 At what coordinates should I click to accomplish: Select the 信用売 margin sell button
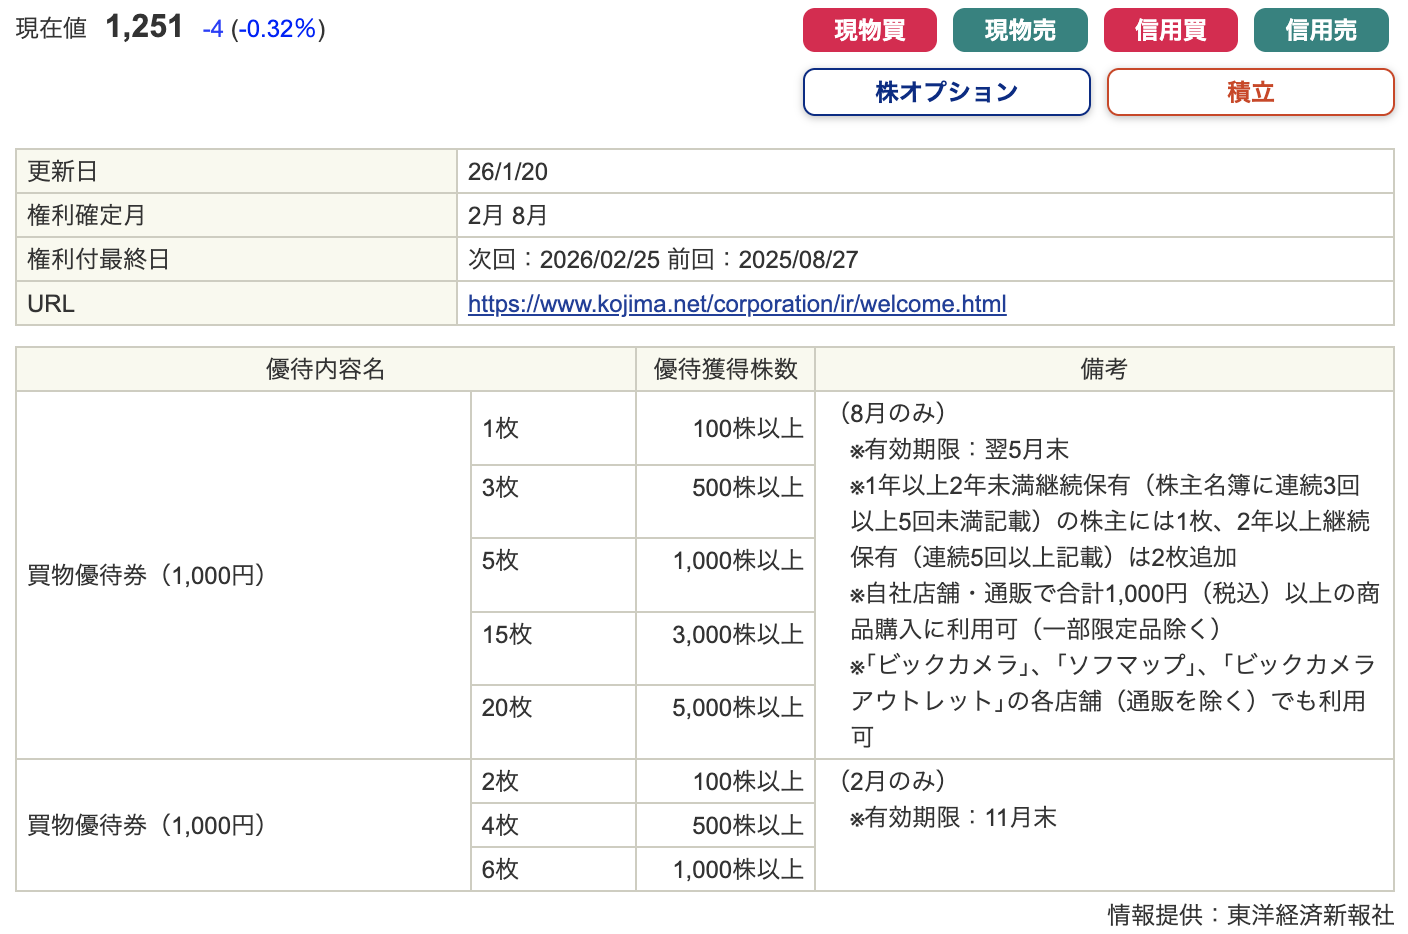pyautogui.click(x=1320, y=30)
